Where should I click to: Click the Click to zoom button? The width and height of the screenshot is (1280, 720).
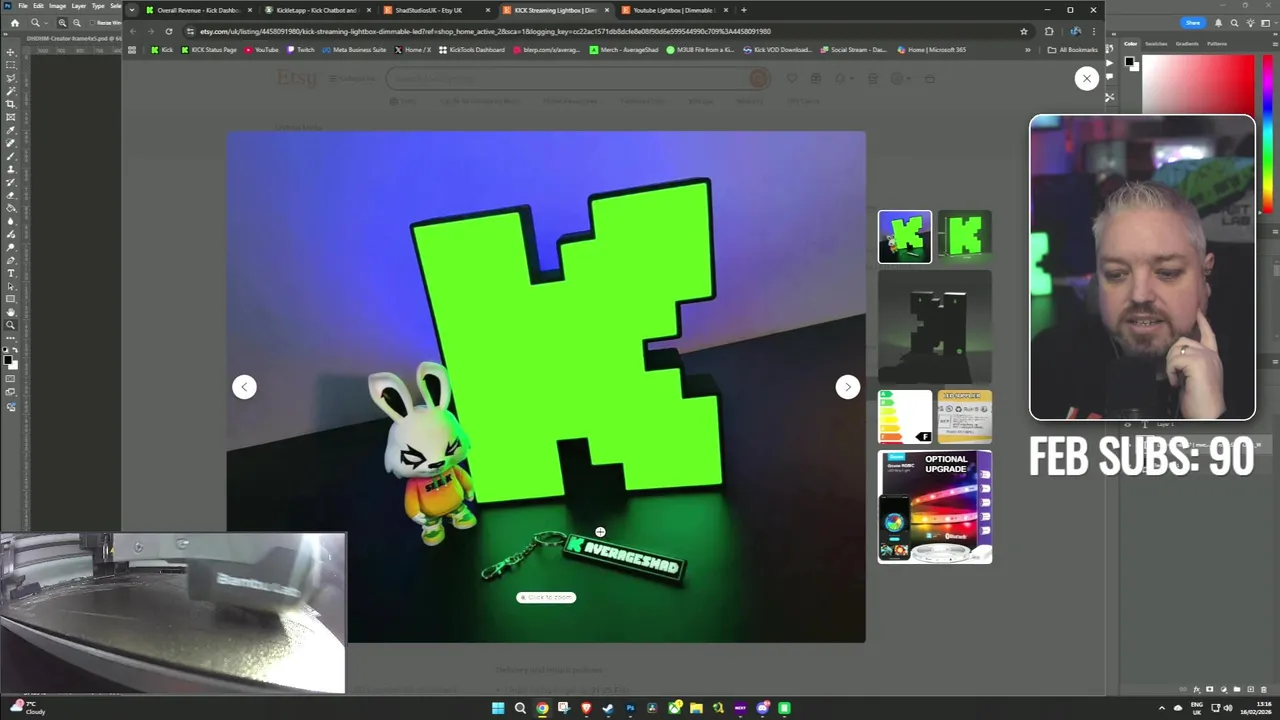tap(546, 597)
